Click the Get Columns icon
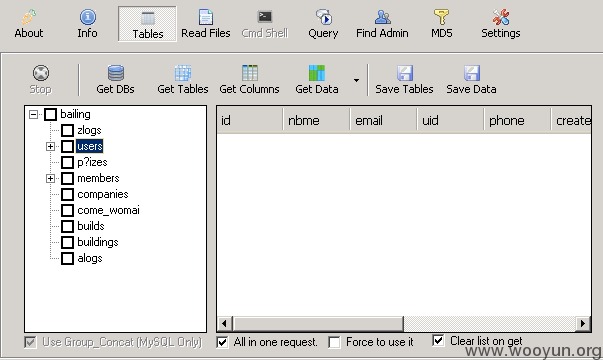Image resolution: width=603 pixels, height=360 pixels. (250, 73)
